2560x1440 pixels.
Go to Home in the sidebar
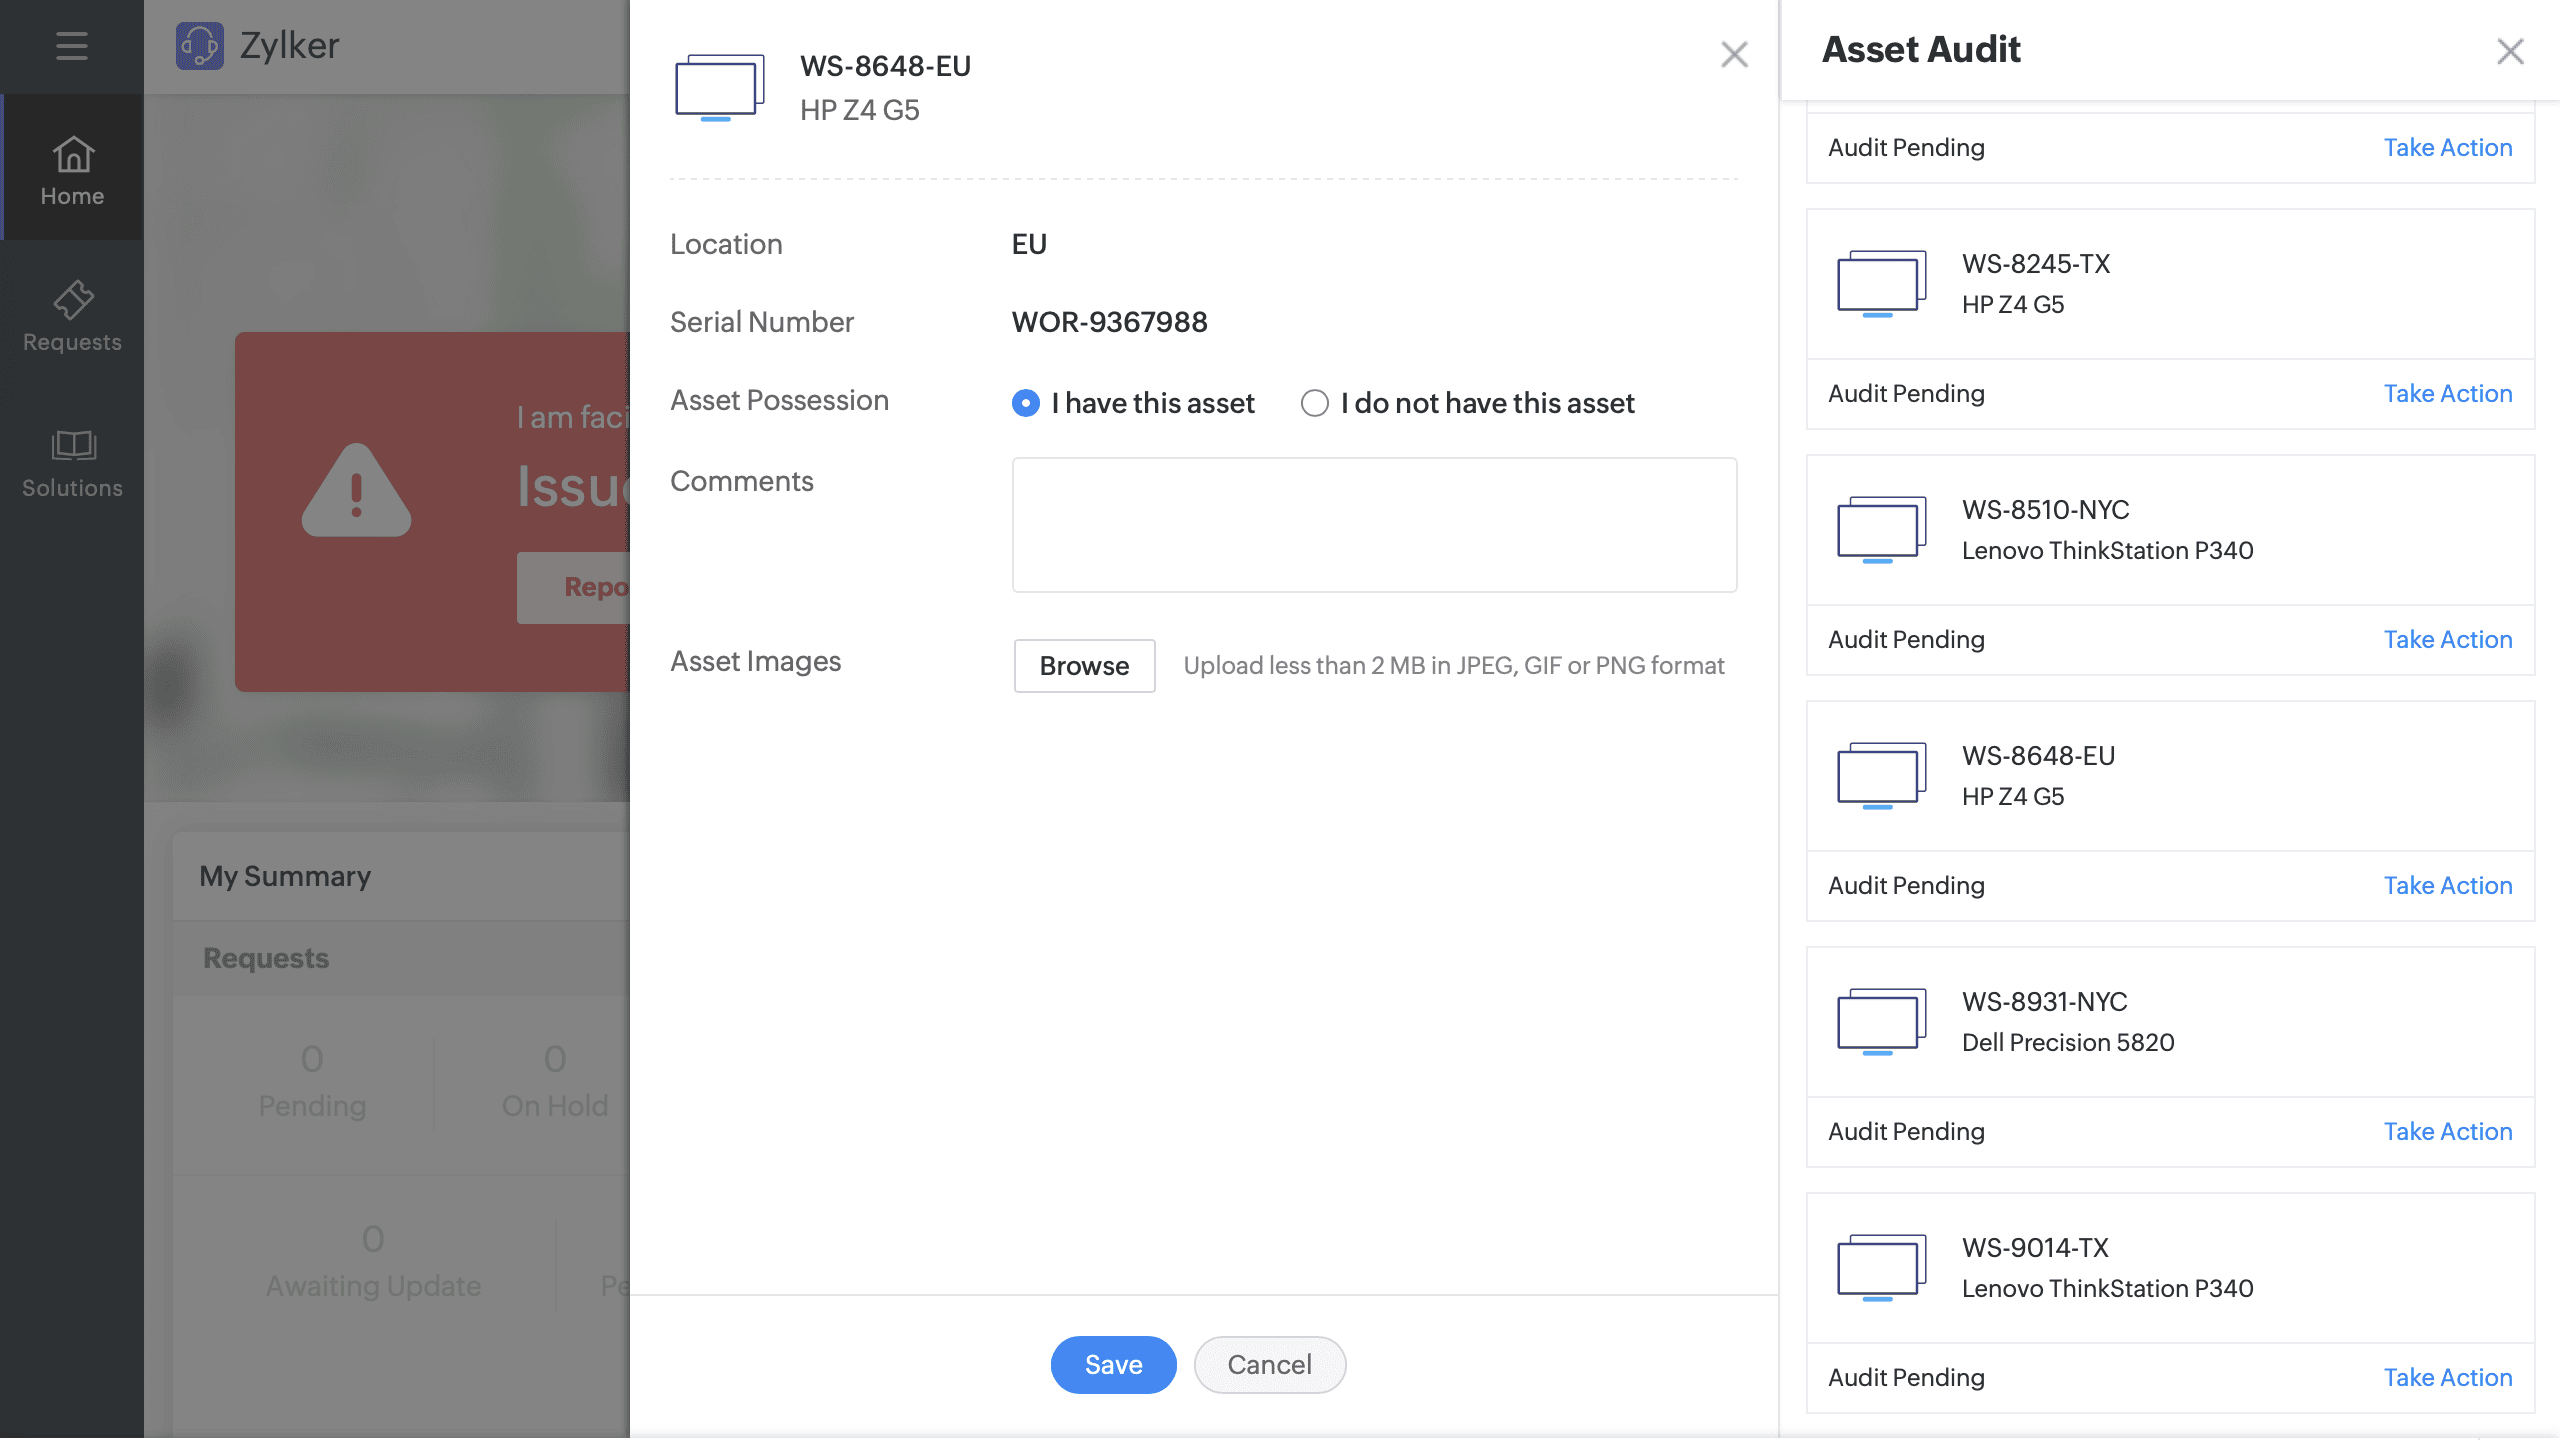72,170
